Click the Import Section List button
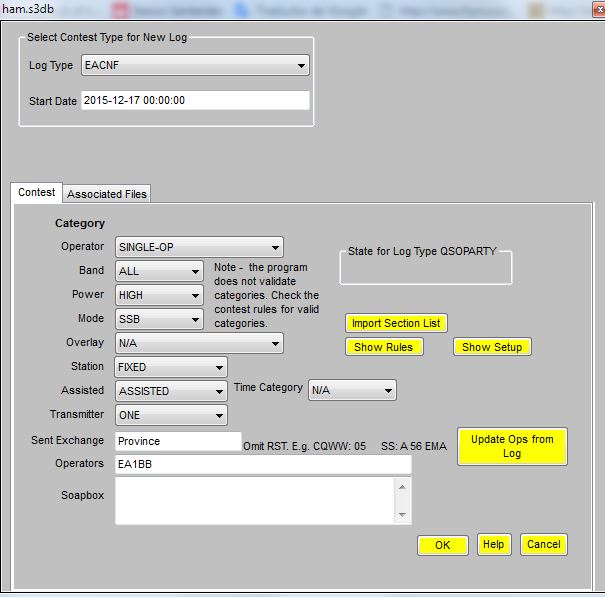 (x=395, y=323)
